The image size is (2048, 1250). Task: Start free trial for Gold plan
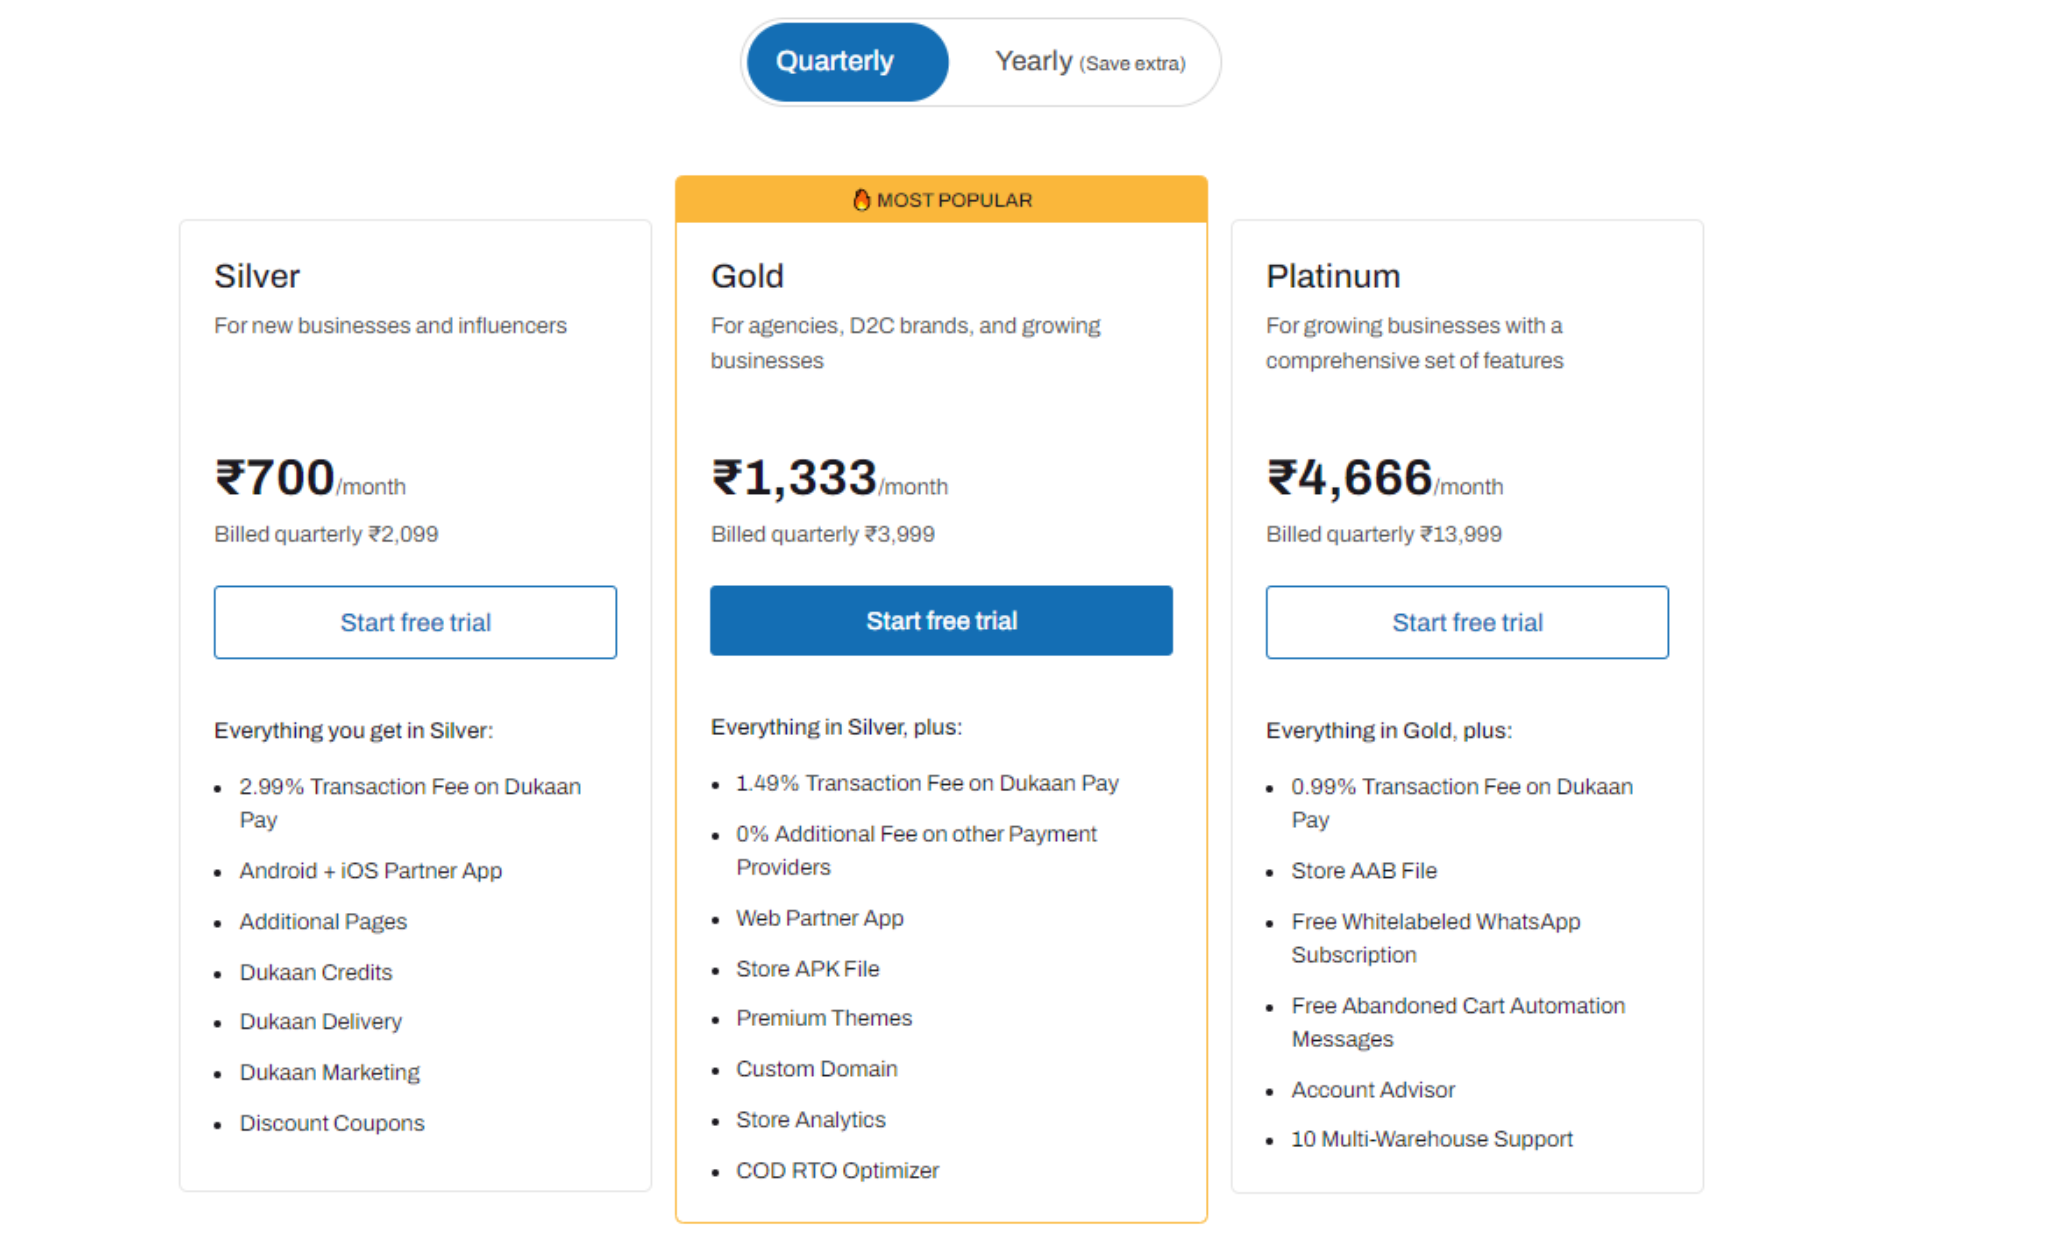click(x=941, y=621)
